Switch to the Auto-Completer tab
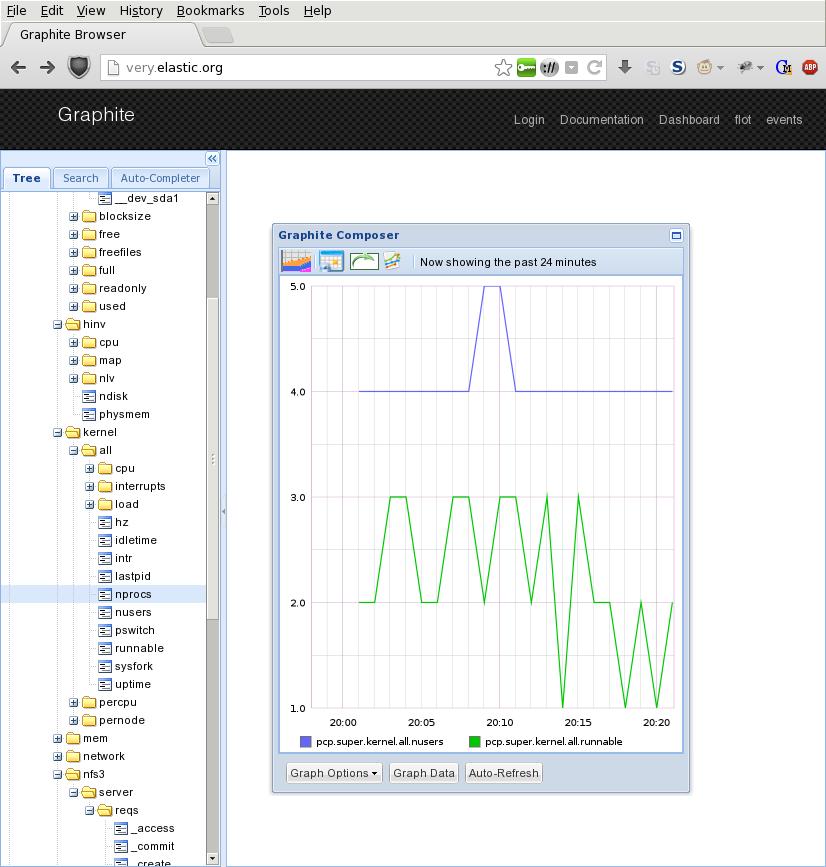Screen dimensions: 826x867 click(x=160, y=178)
